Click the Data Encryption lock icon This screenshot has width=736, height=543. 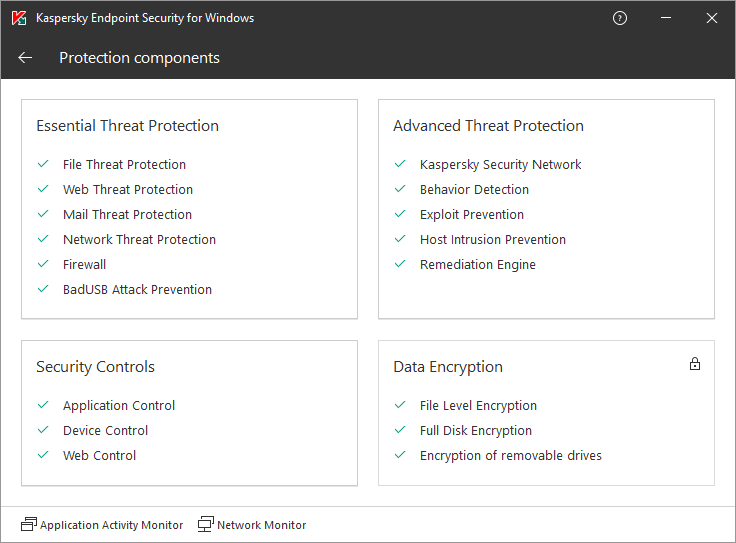[x=695, y=364]
